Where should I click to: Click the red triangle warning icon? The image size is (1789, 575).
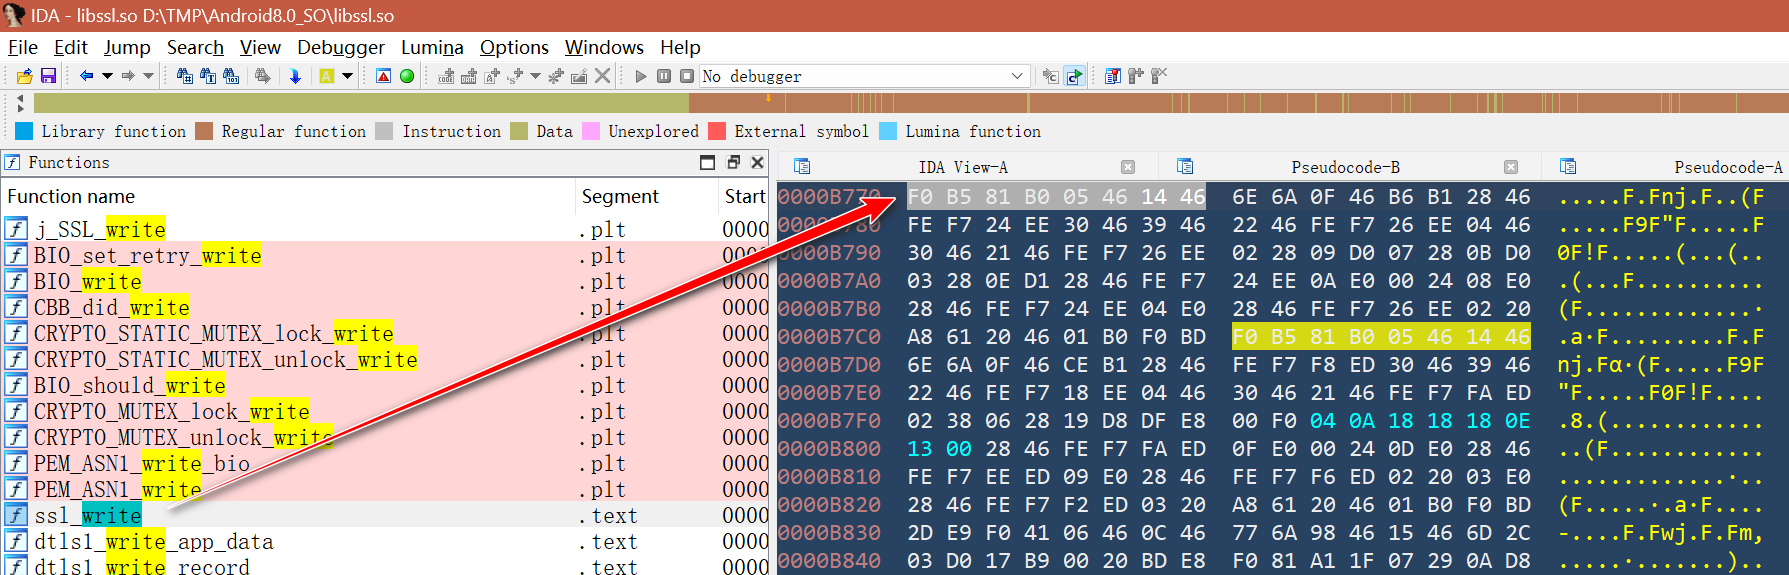tap(384, 76)
